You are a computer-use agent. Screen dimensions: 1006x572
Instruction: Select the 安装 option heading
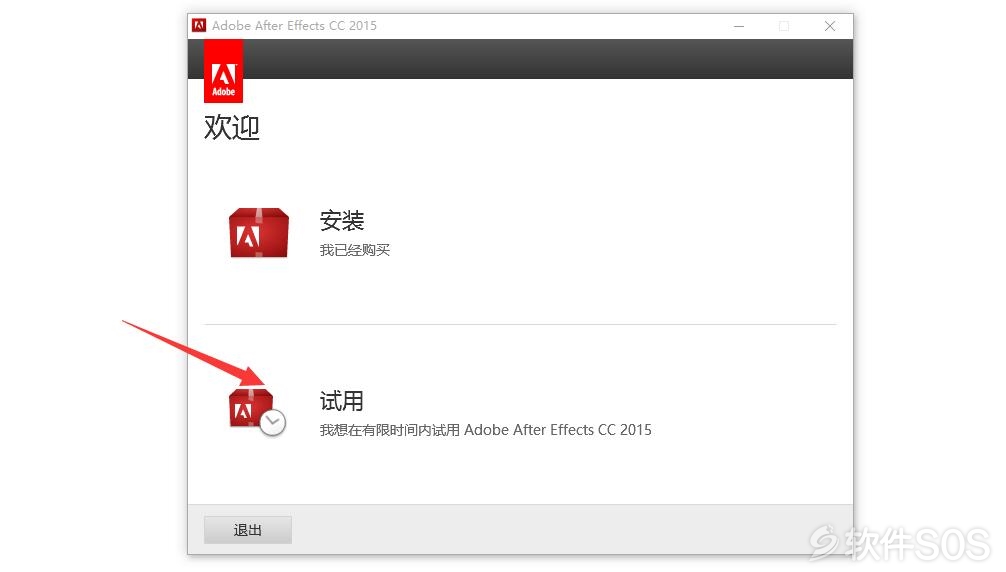341,221
